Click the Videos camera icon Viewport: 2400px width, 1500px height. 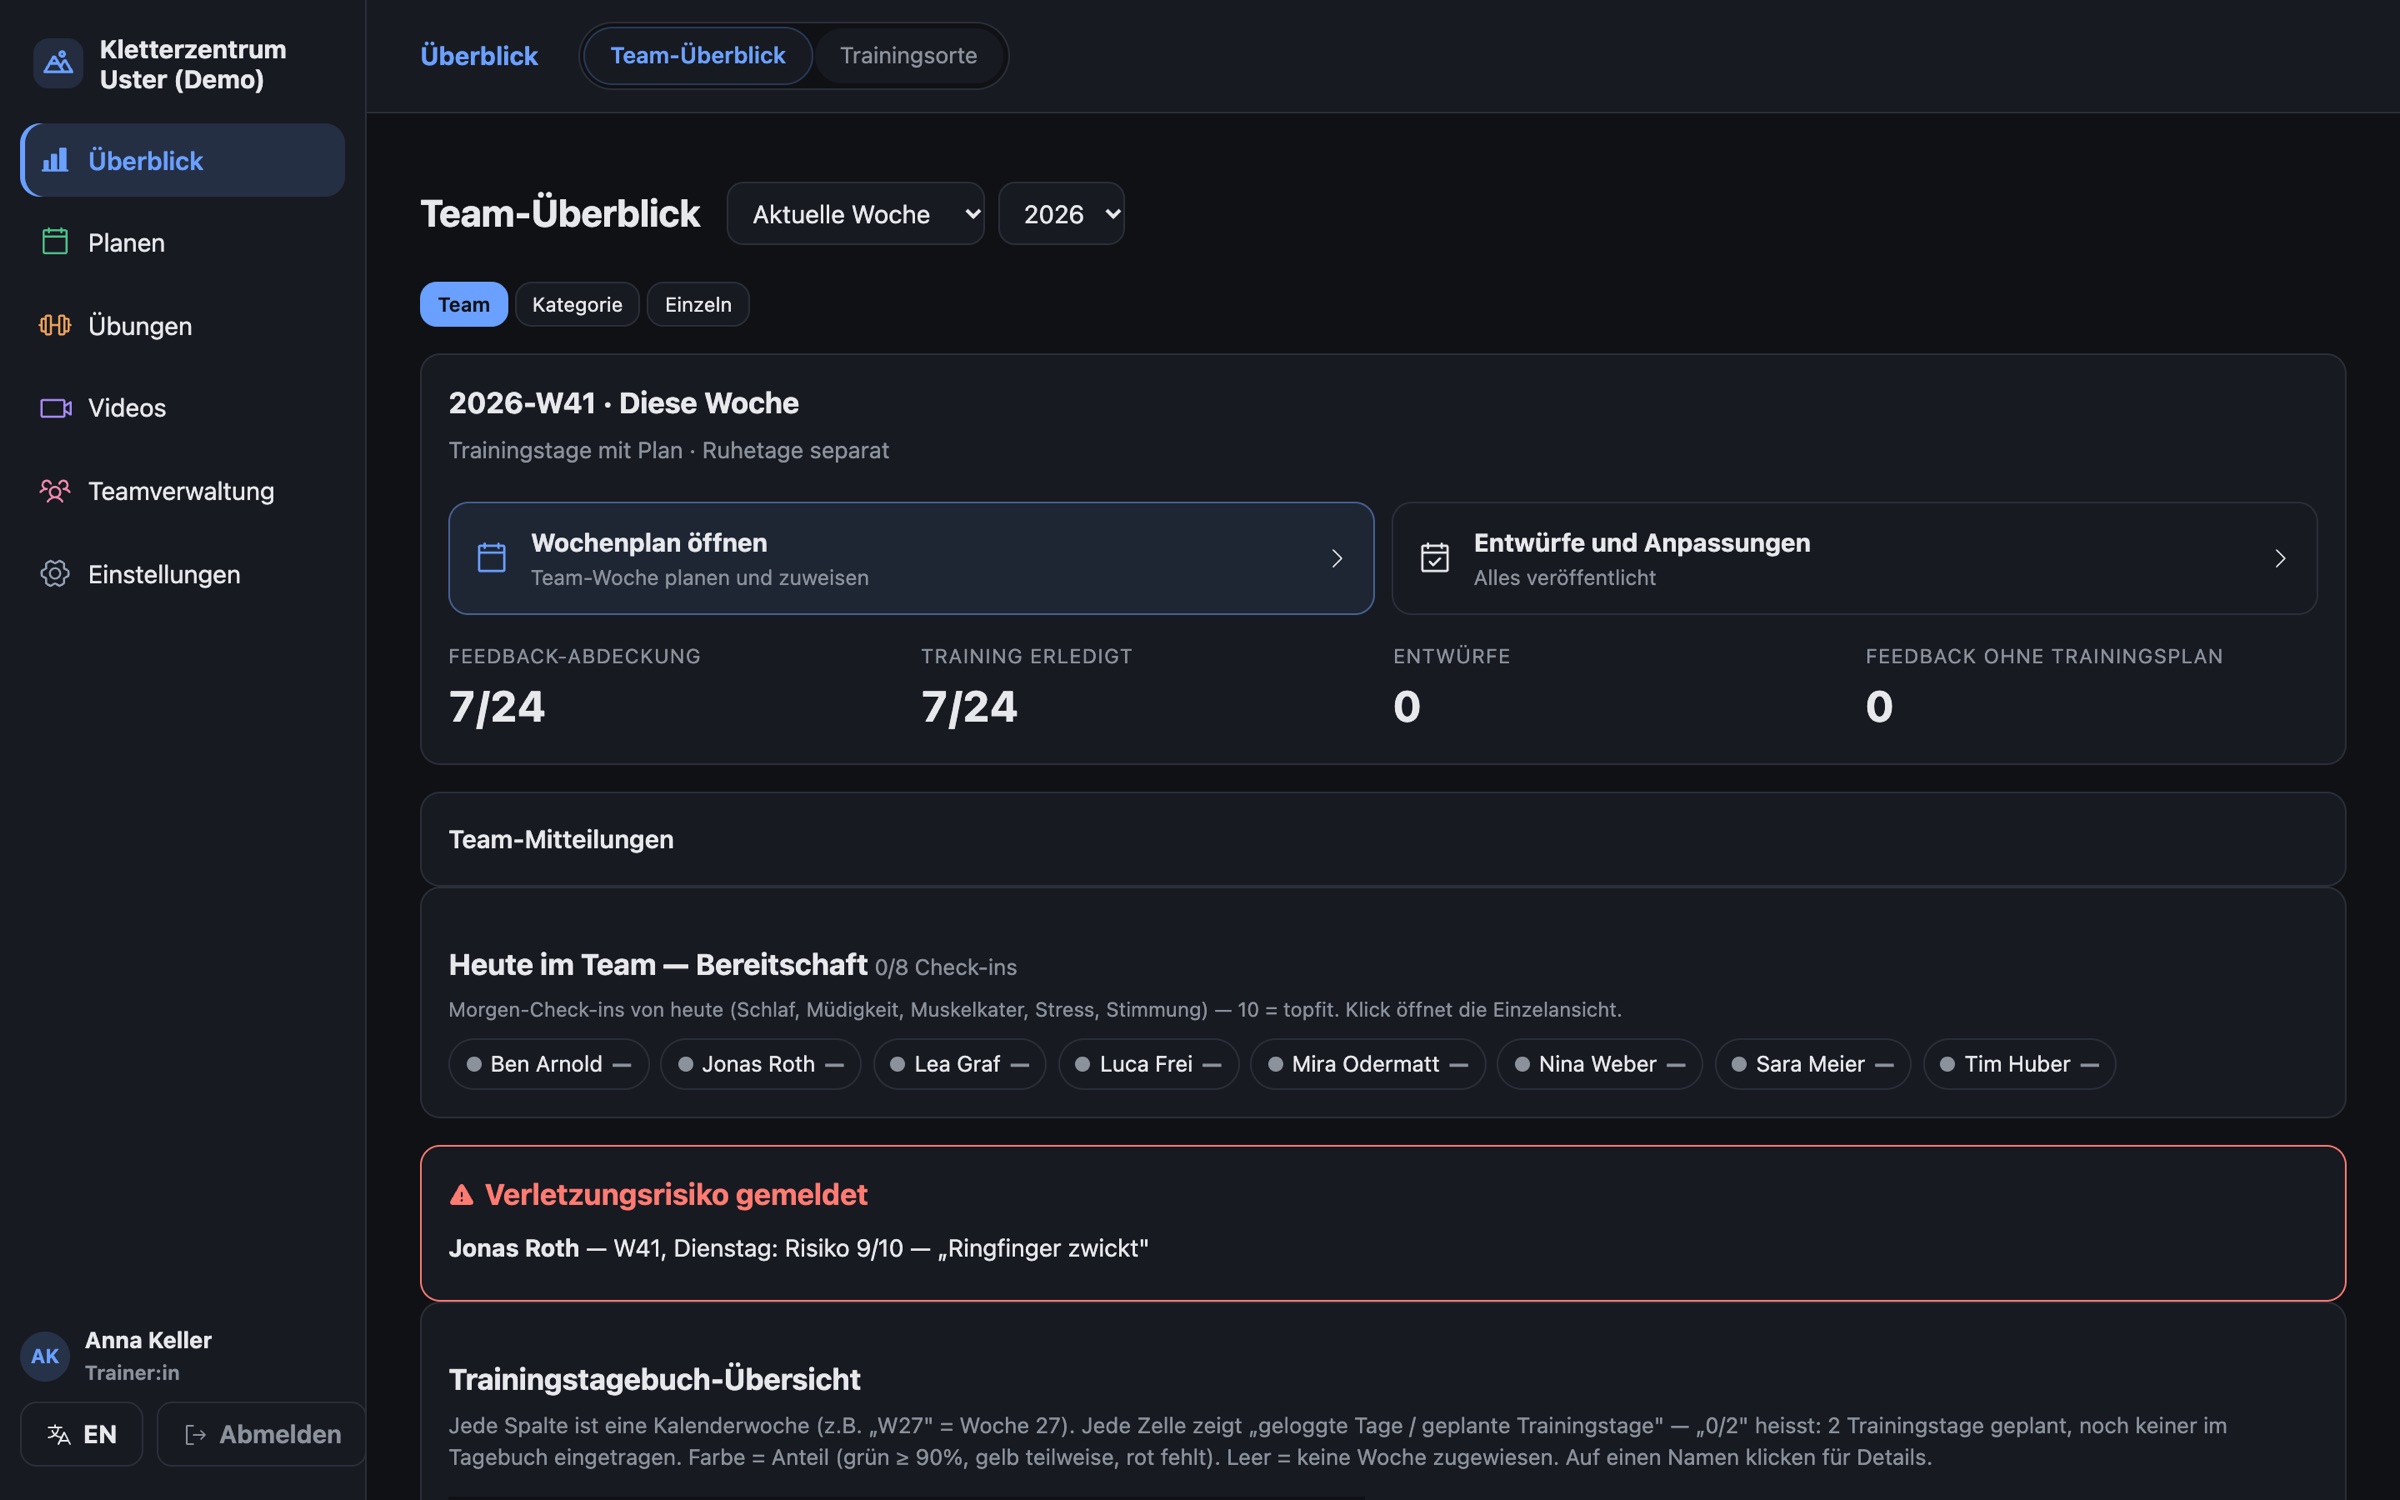coord(56,408)
